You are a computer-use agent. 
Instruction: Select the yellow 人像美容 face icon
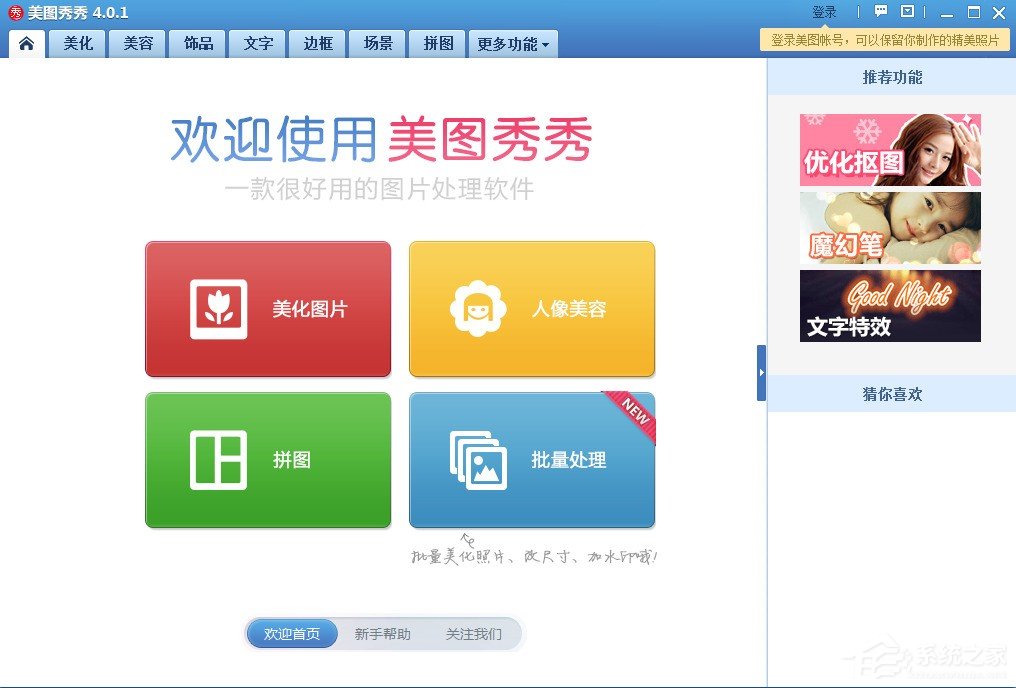click(x=478, y=308)
